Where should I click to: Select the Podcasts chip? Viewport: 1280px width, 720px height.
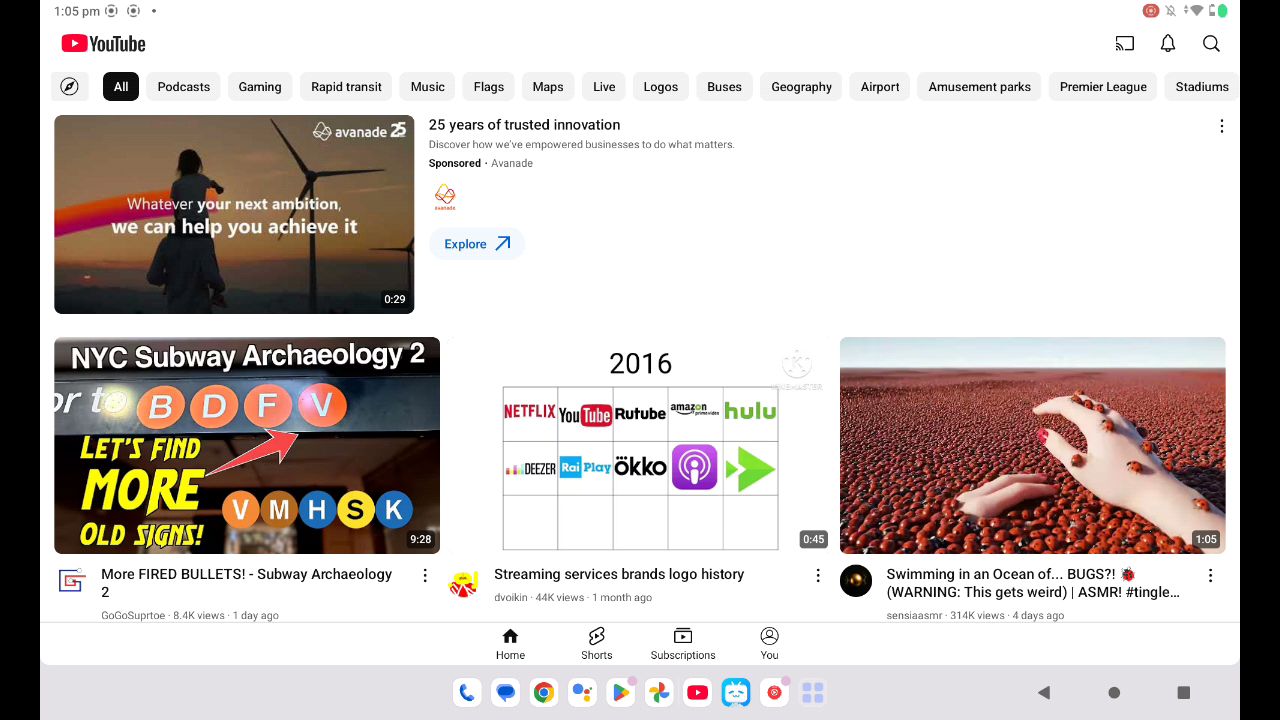coord(184,87)
